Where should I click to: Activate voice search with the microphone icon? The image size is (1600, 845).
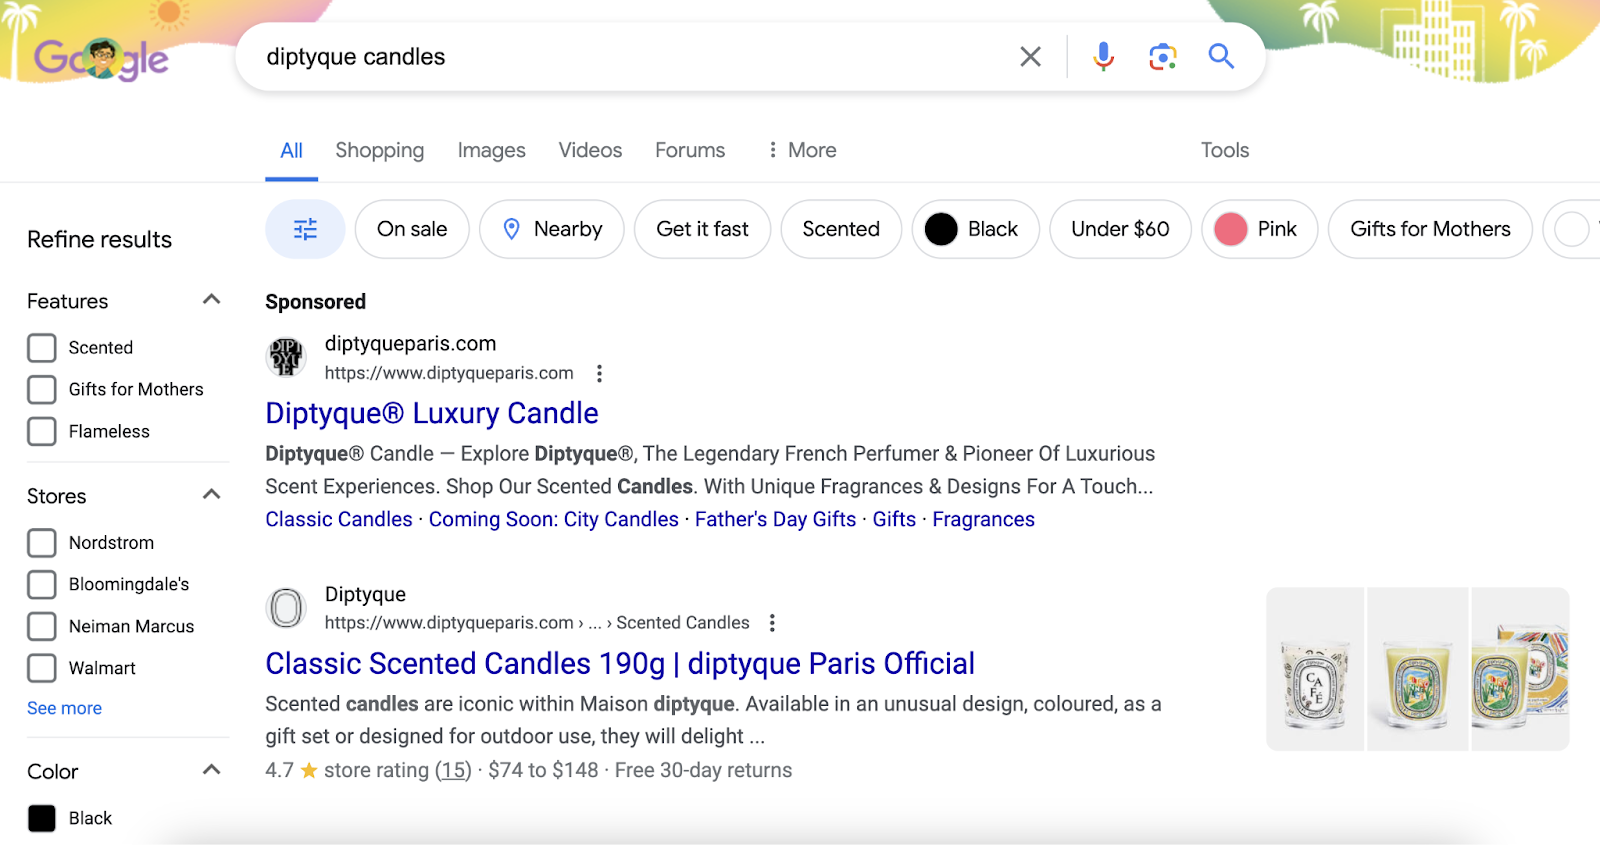coord(1102,57)
